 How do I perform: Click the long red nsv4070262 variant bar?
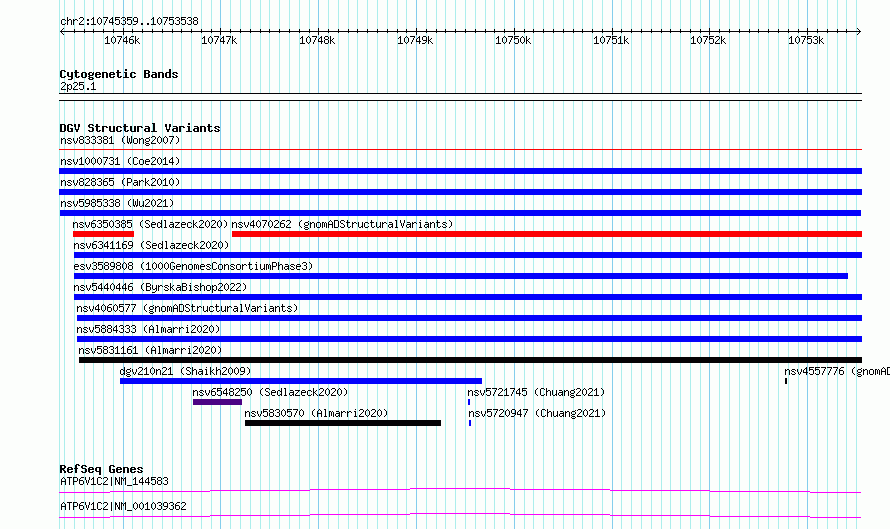tap(547, 234)
